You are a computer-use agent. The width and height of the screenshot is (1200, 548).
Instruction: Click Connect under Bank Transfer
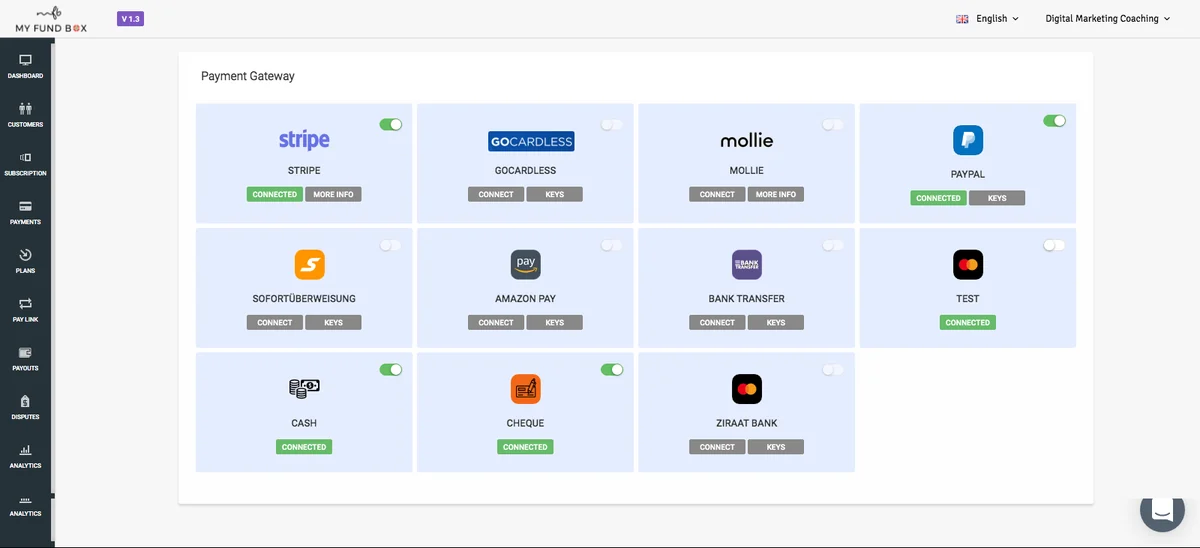tap(717, 323)
